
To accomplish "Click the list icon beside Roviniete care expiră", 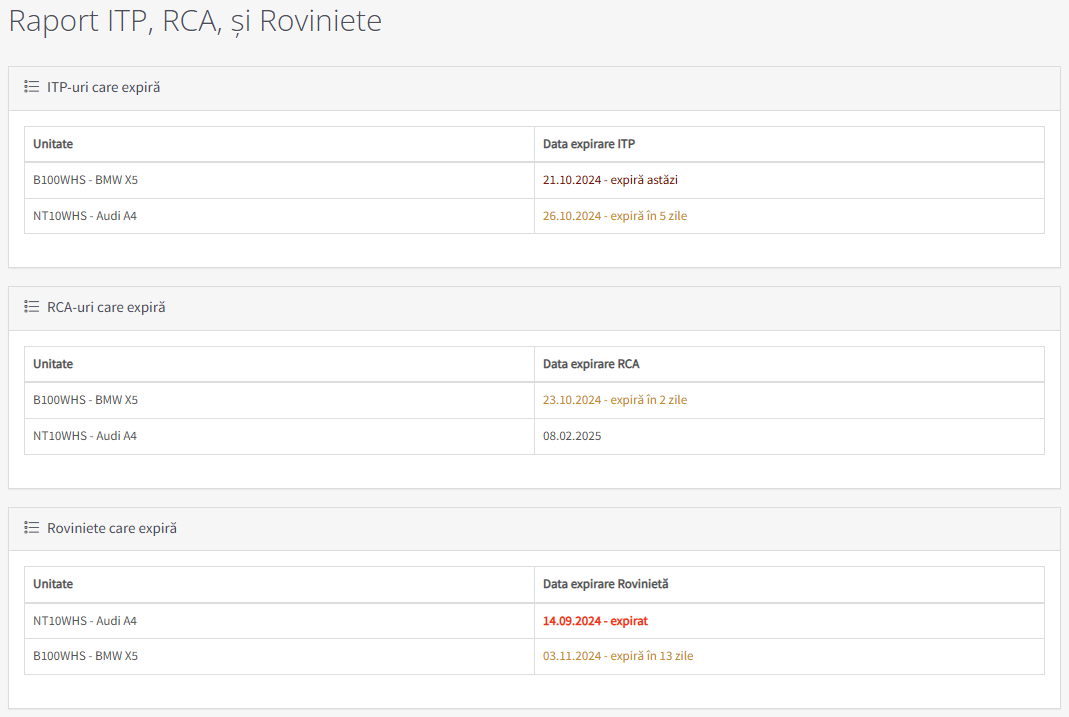I will pyautogui.click(x=31, y=528).
